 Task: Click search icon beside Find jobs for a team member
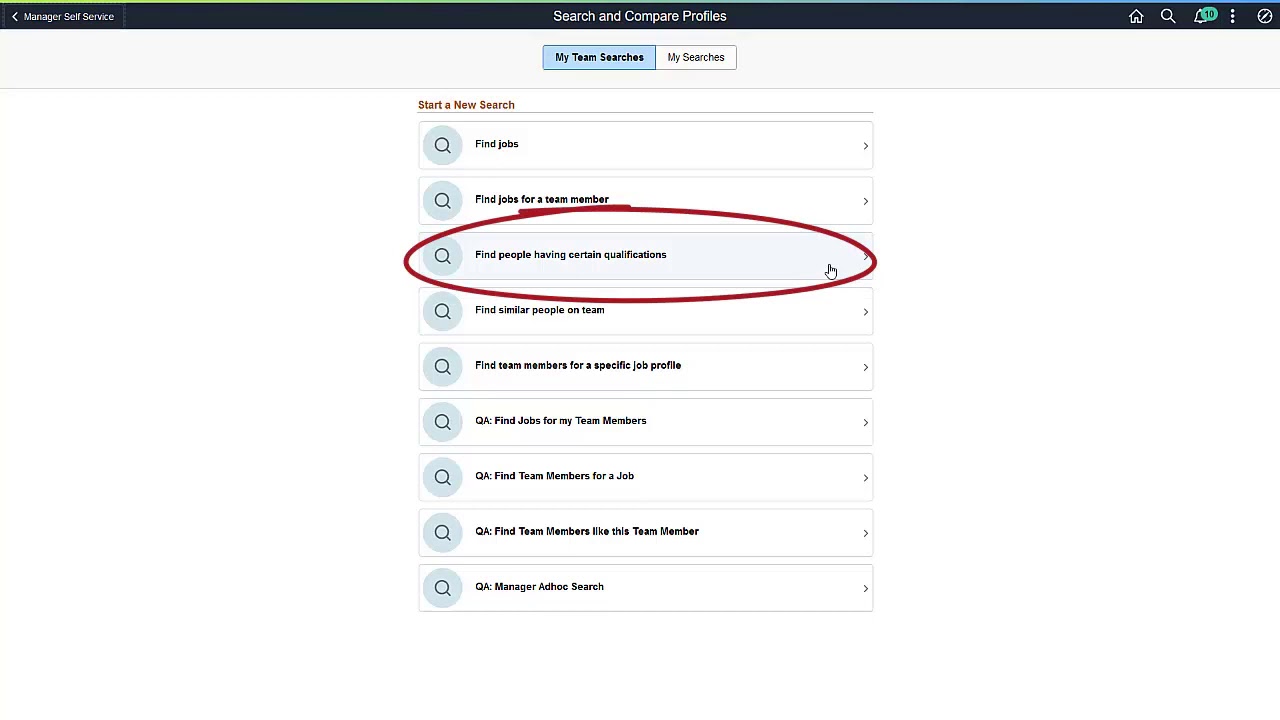pyautogui.click(x=442, y=200)
